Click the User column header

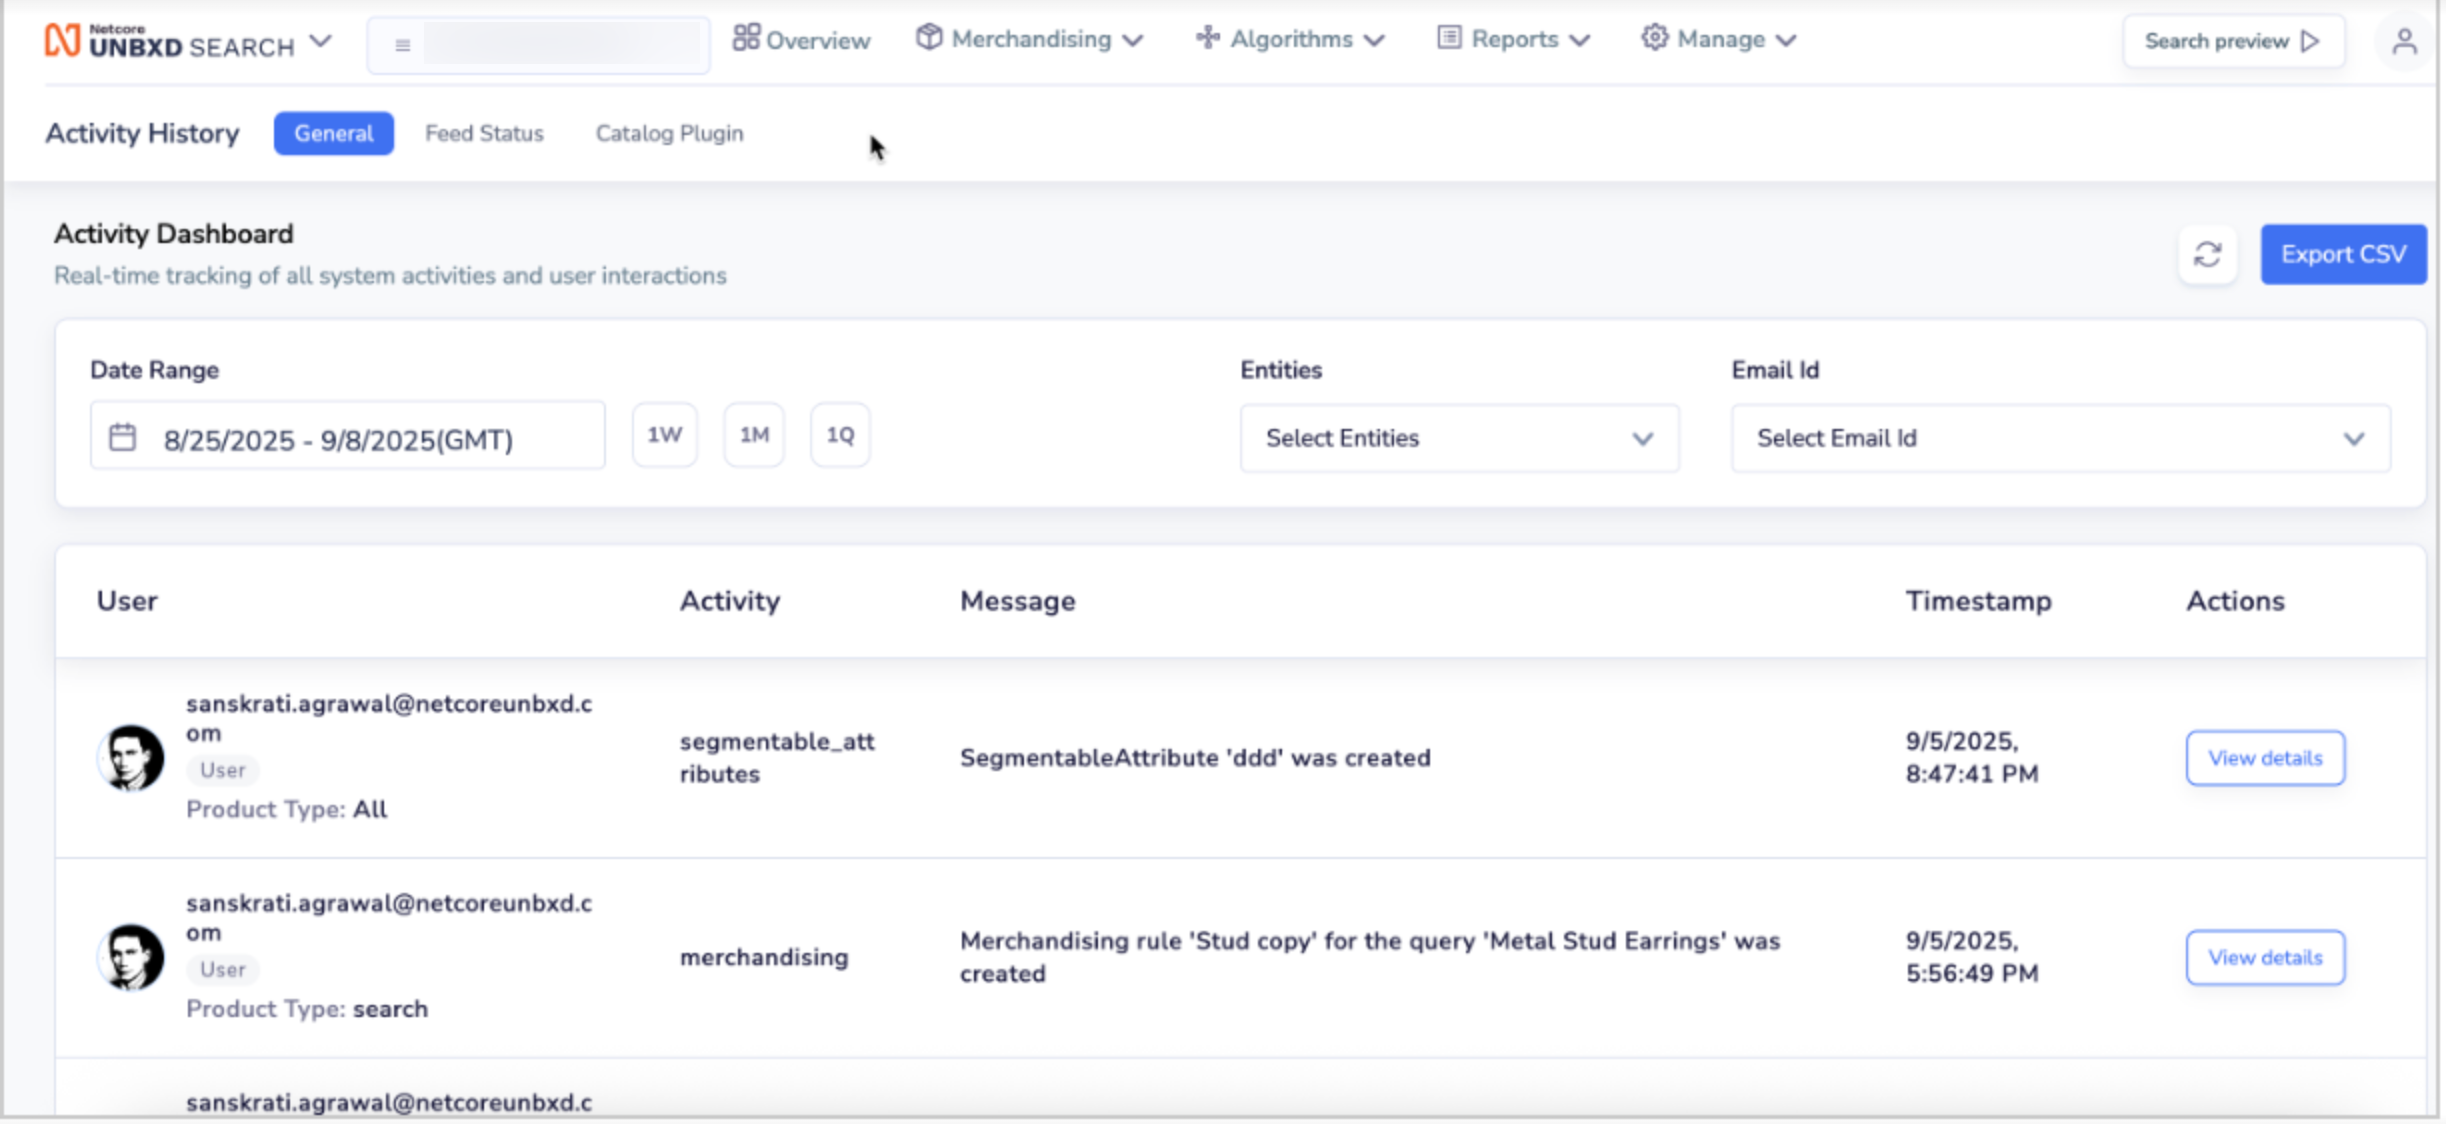tap(127, 601)
